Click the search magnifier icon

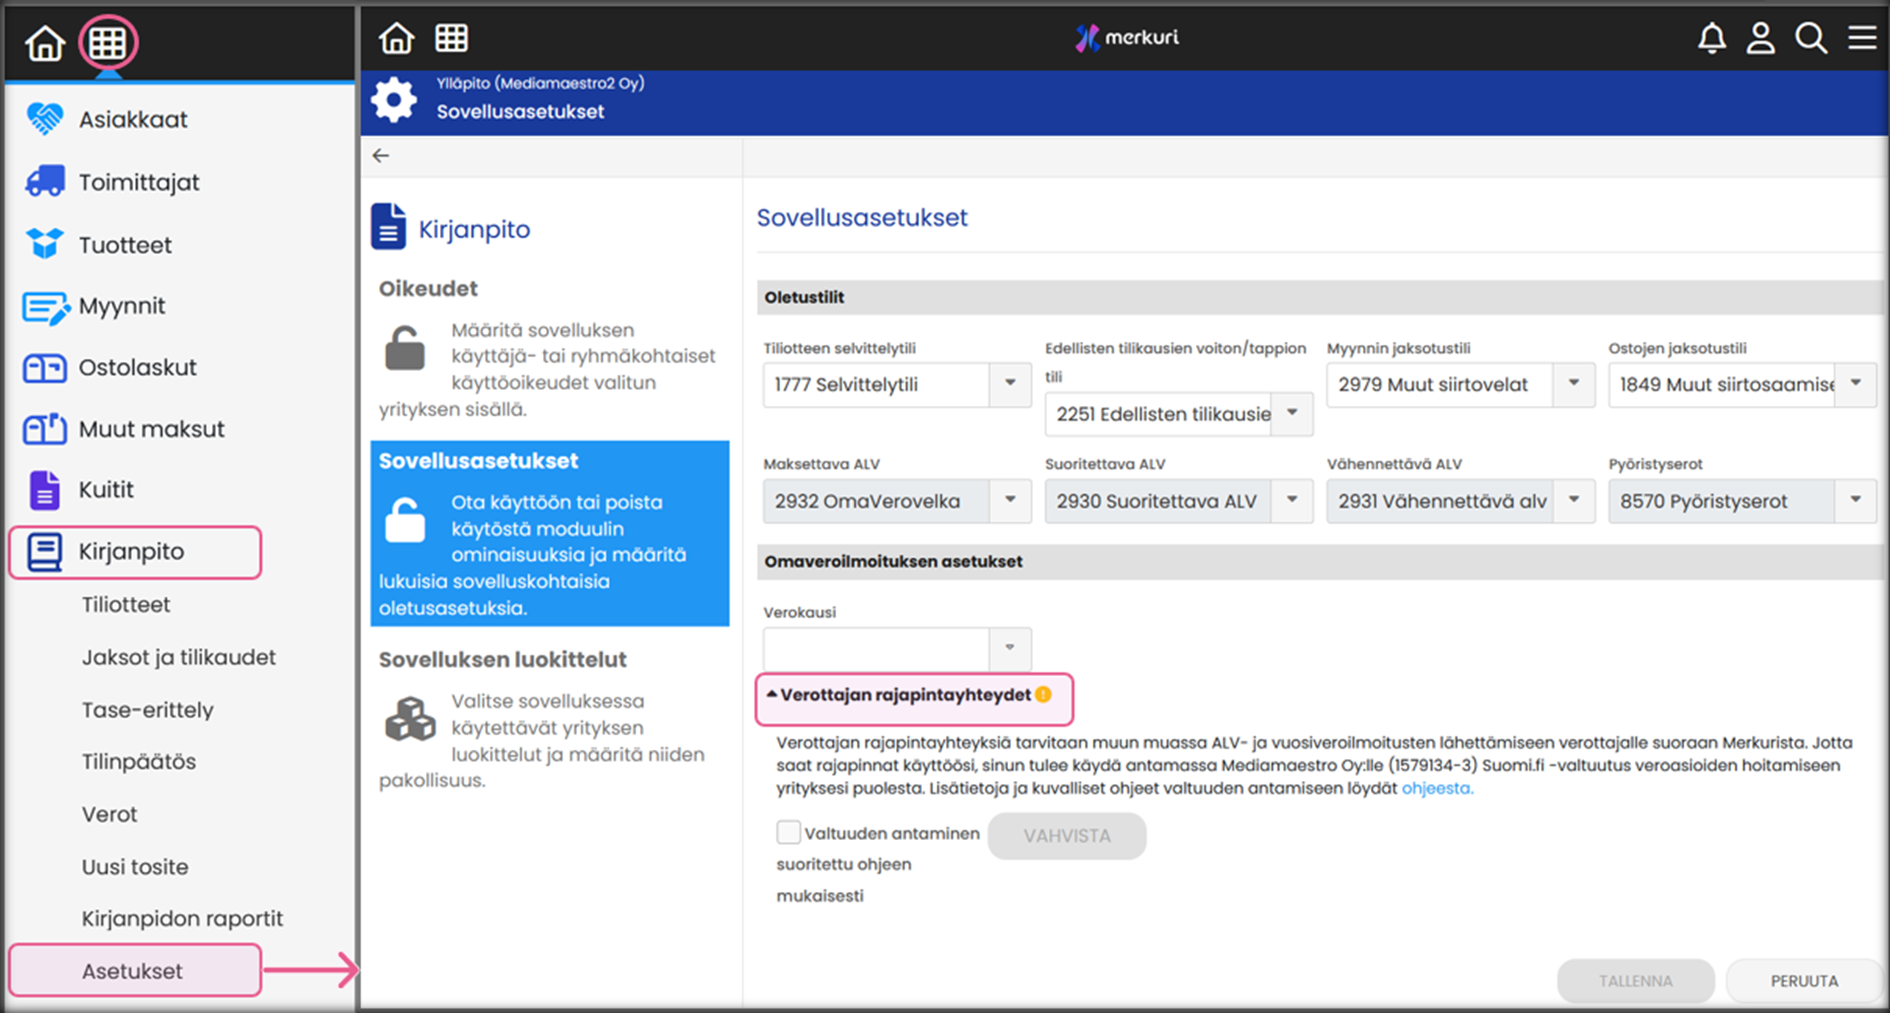(1810, 38)
